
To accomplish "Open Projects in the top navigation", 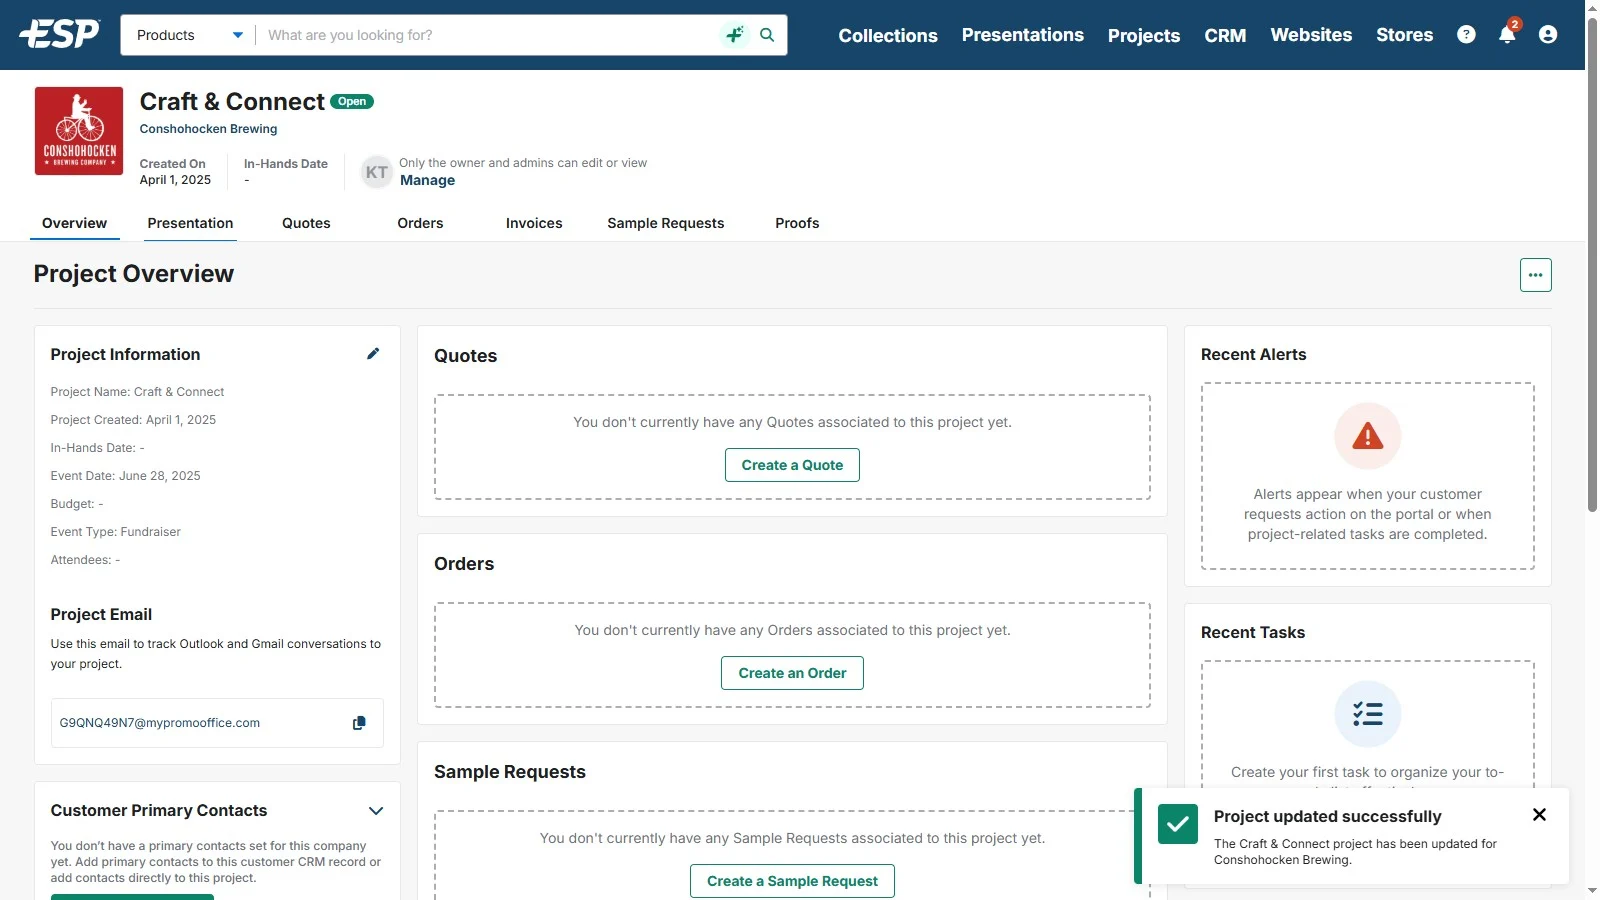I will (x=1144, y=35).
